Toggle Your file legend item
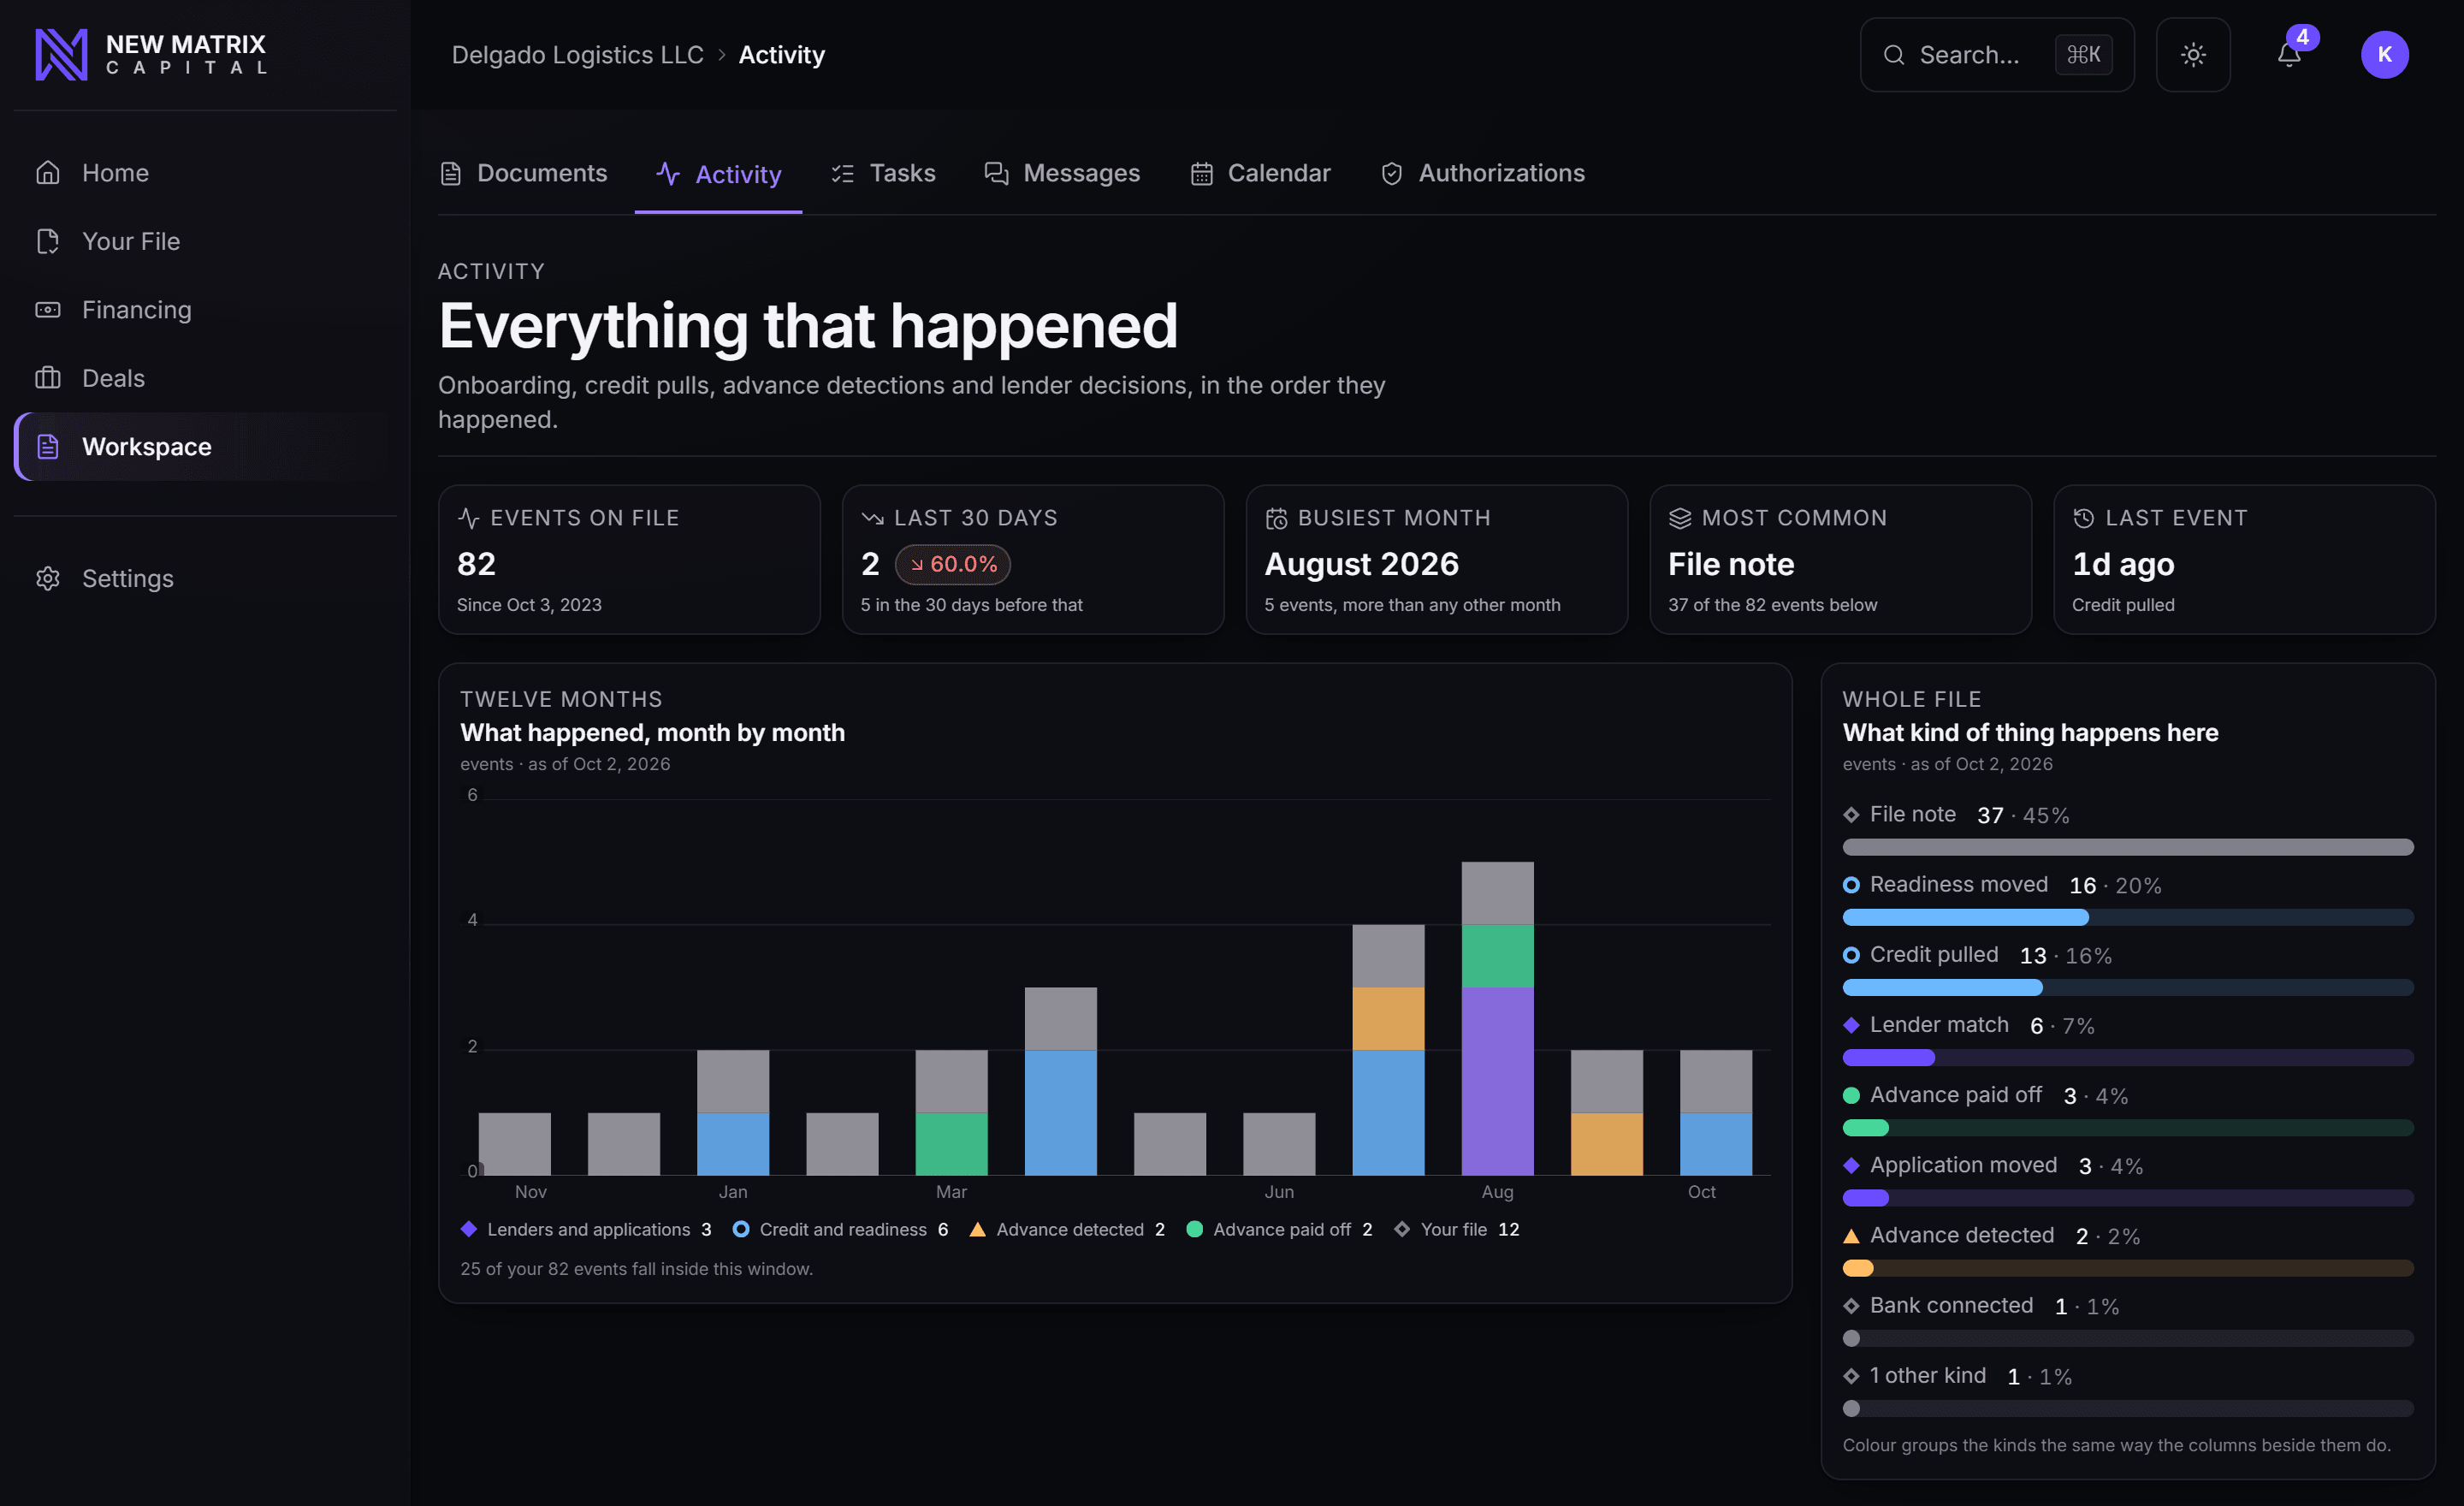The width and height of the screenshot is (2464, 1506). pos(1456,1229)
